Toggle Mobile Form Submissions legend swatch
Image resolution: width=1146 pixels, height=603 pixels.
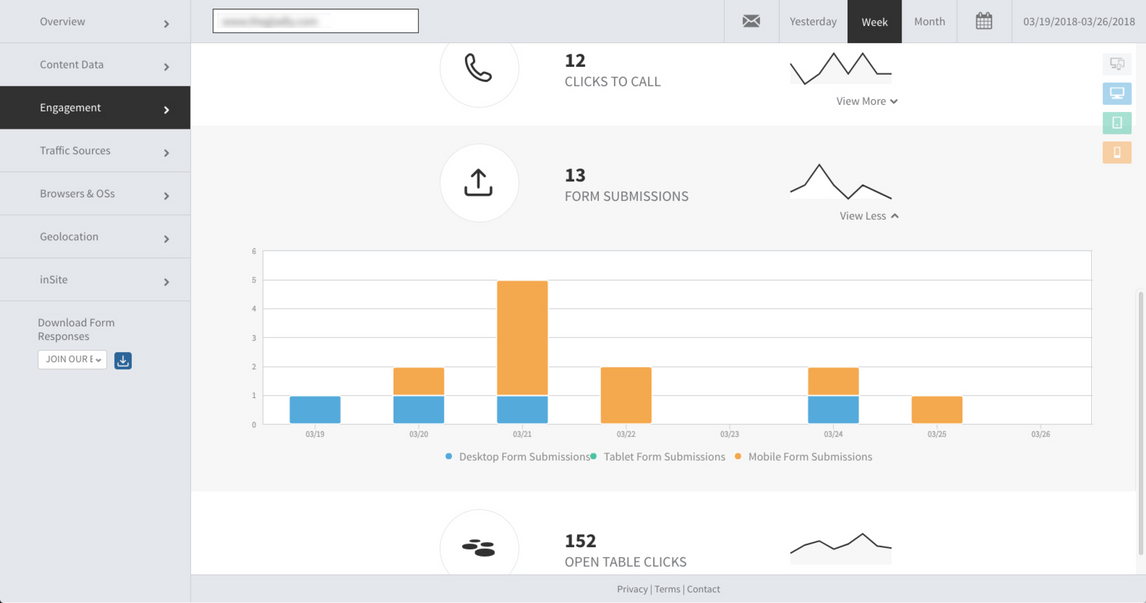pyautogui.click(x=738, y=457)
